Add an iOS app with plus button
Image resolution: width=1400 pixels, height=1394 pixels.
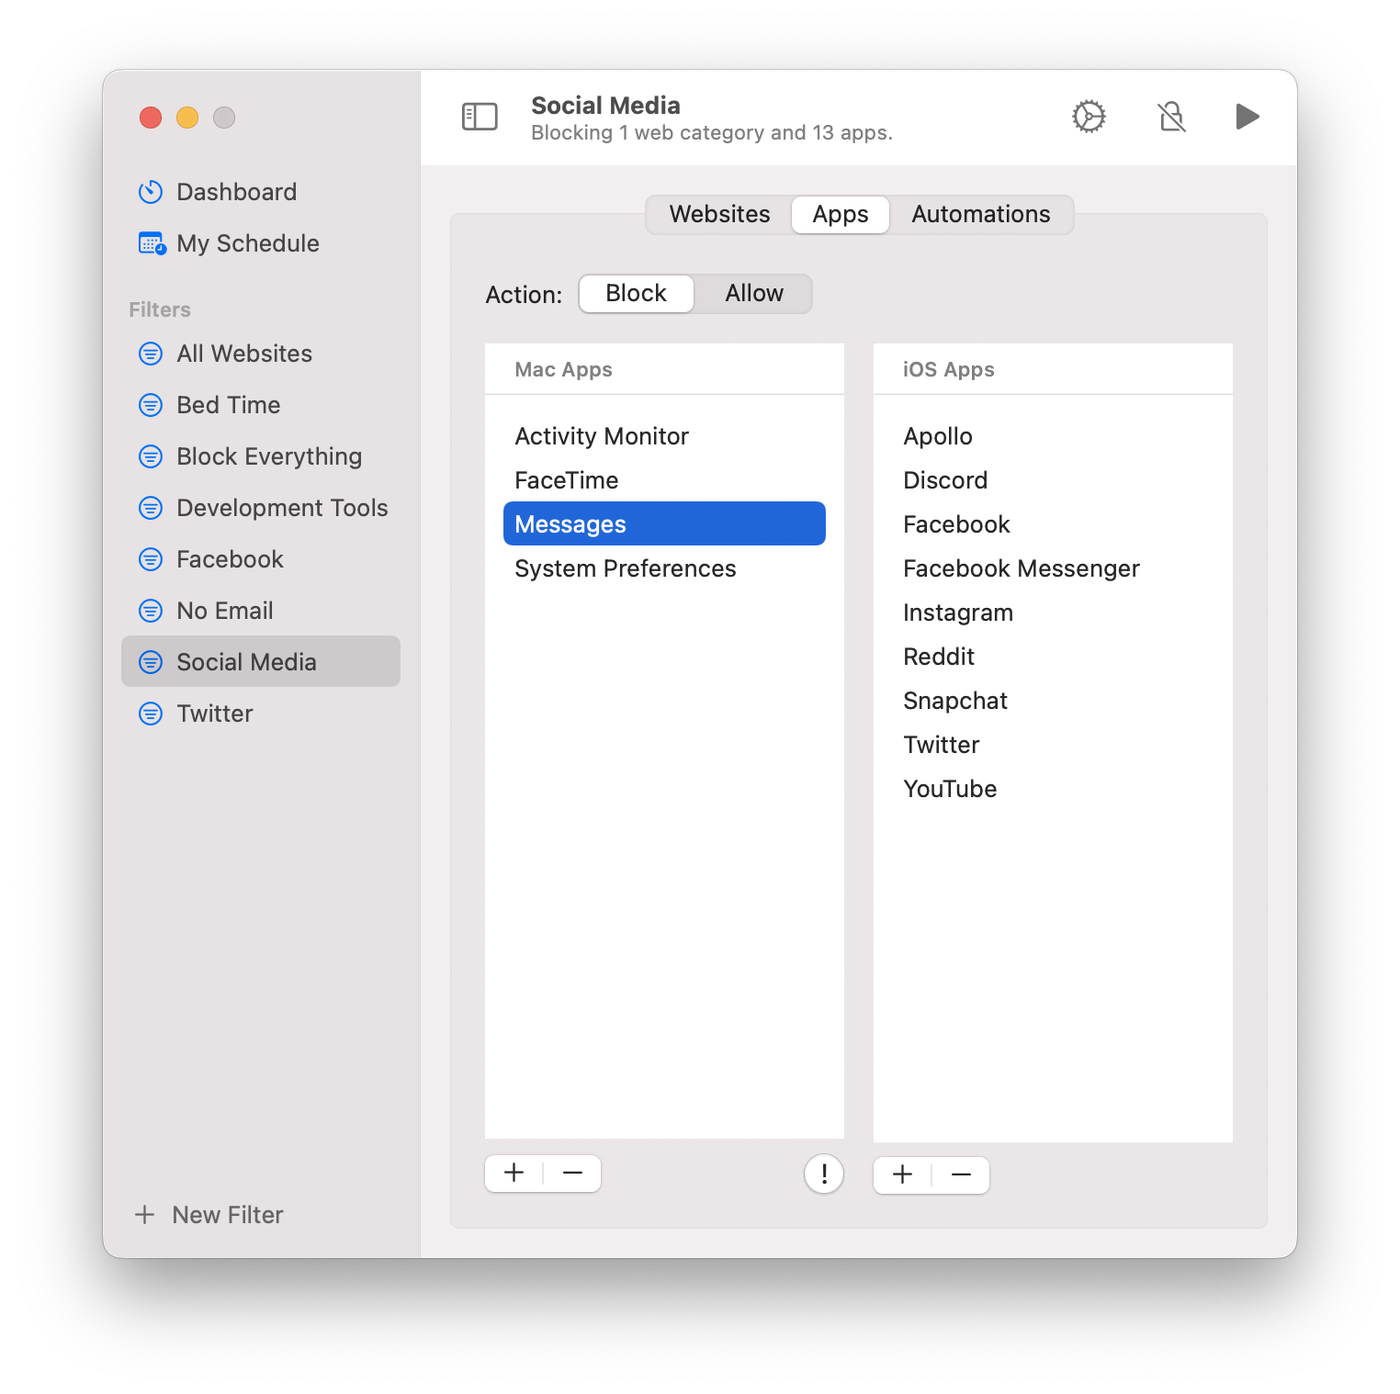pos(902,1175)
